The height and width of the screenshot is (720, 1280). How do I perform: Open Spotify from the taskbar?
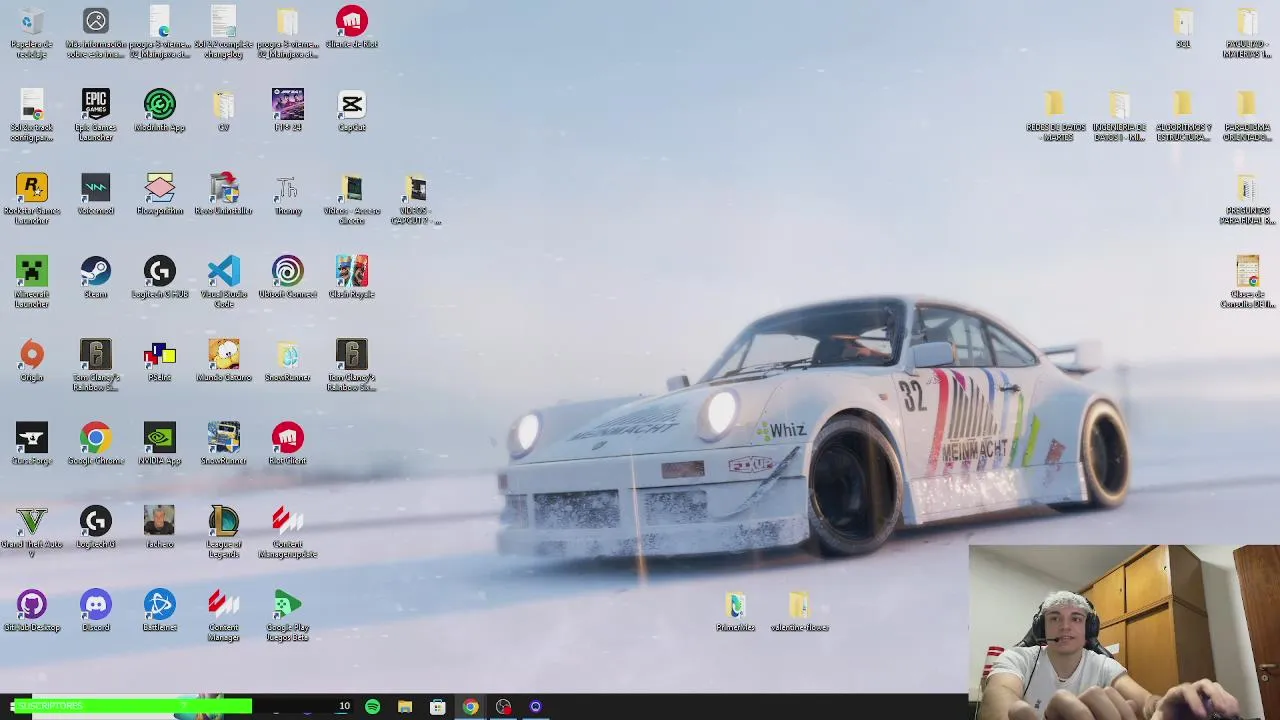coord(372,707)
